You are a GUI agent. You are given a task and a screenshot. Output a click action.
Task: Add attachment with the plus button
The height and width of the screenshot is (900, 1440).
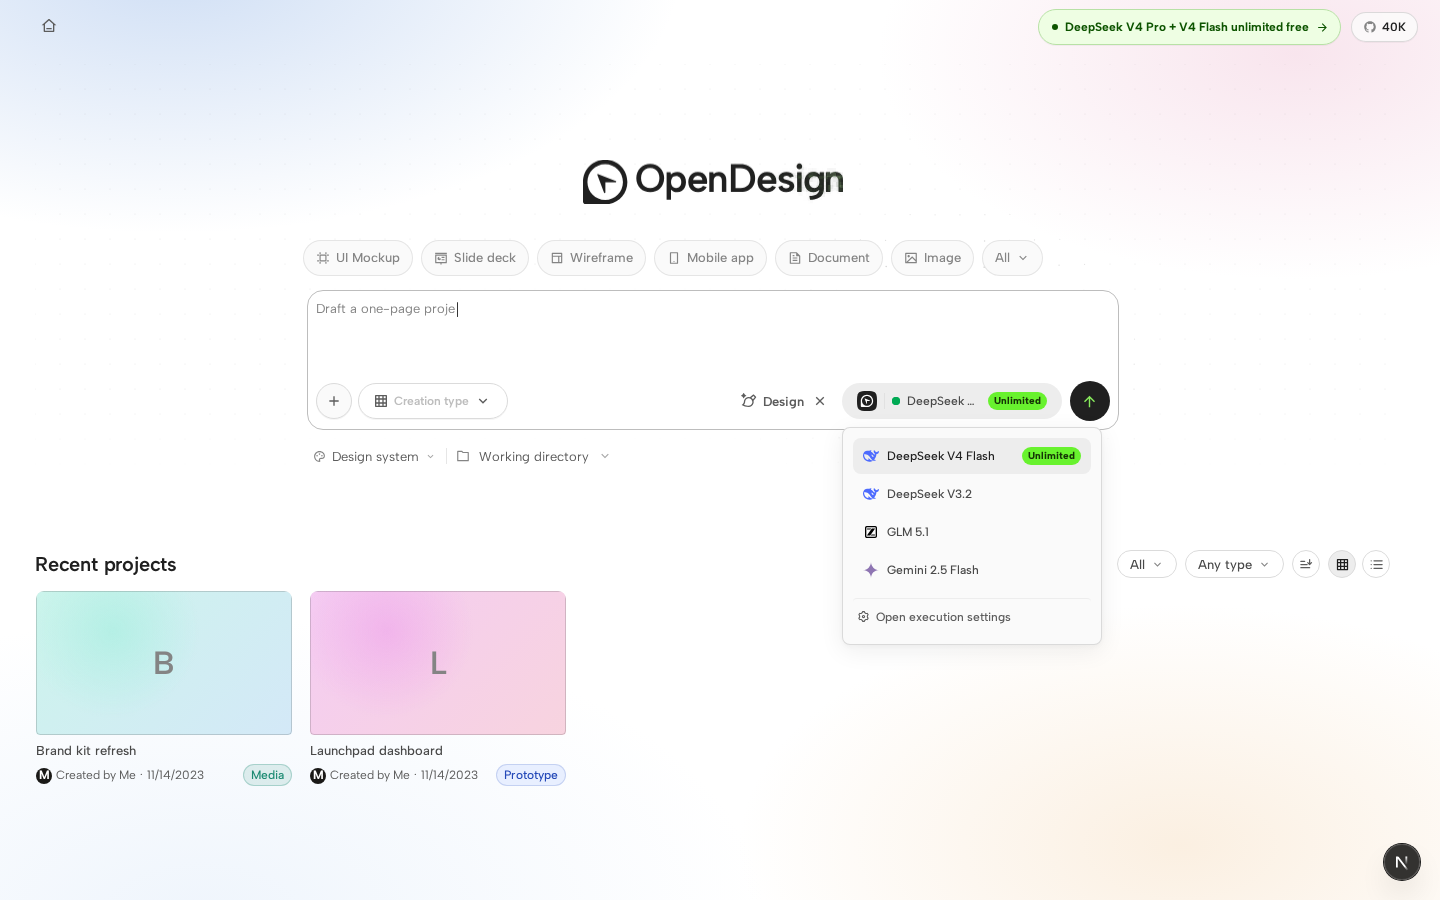click(x=334, y=401)
